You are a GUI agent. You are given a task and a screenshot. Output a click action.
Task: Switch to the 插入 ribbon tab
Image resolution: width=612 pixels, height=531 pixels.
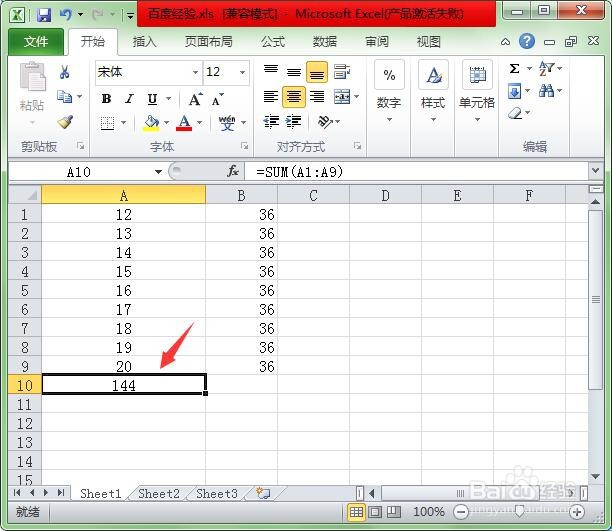[144, 41]
